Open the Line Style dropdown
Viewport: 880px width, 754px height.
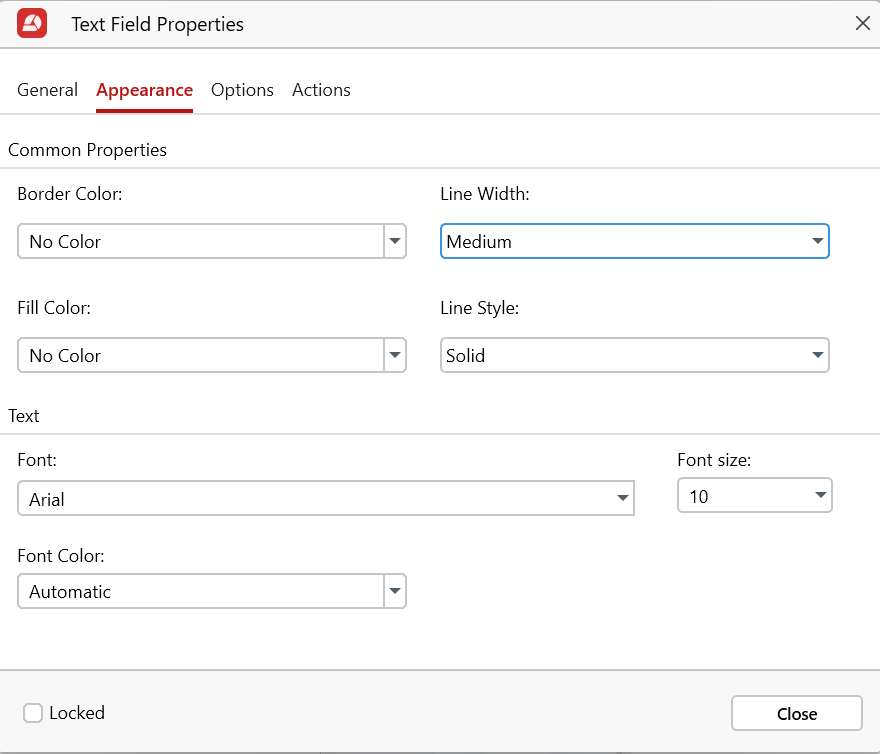634,356
